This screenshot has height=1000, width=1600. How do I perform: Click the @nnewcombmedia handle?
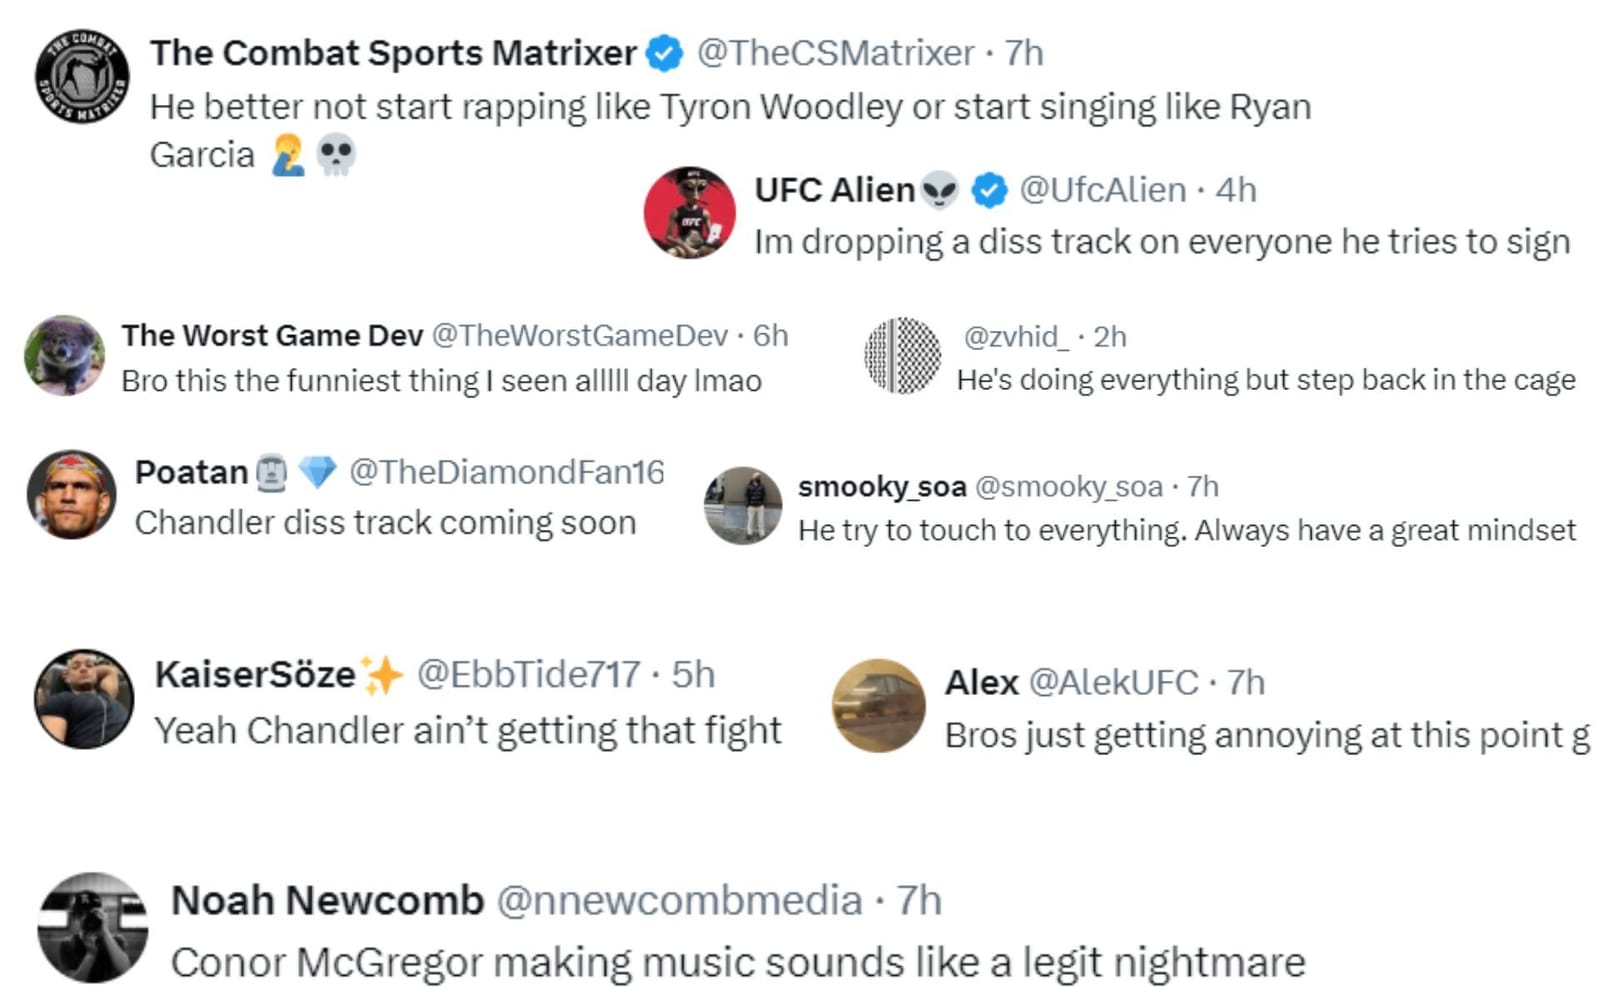coord(682,900)
